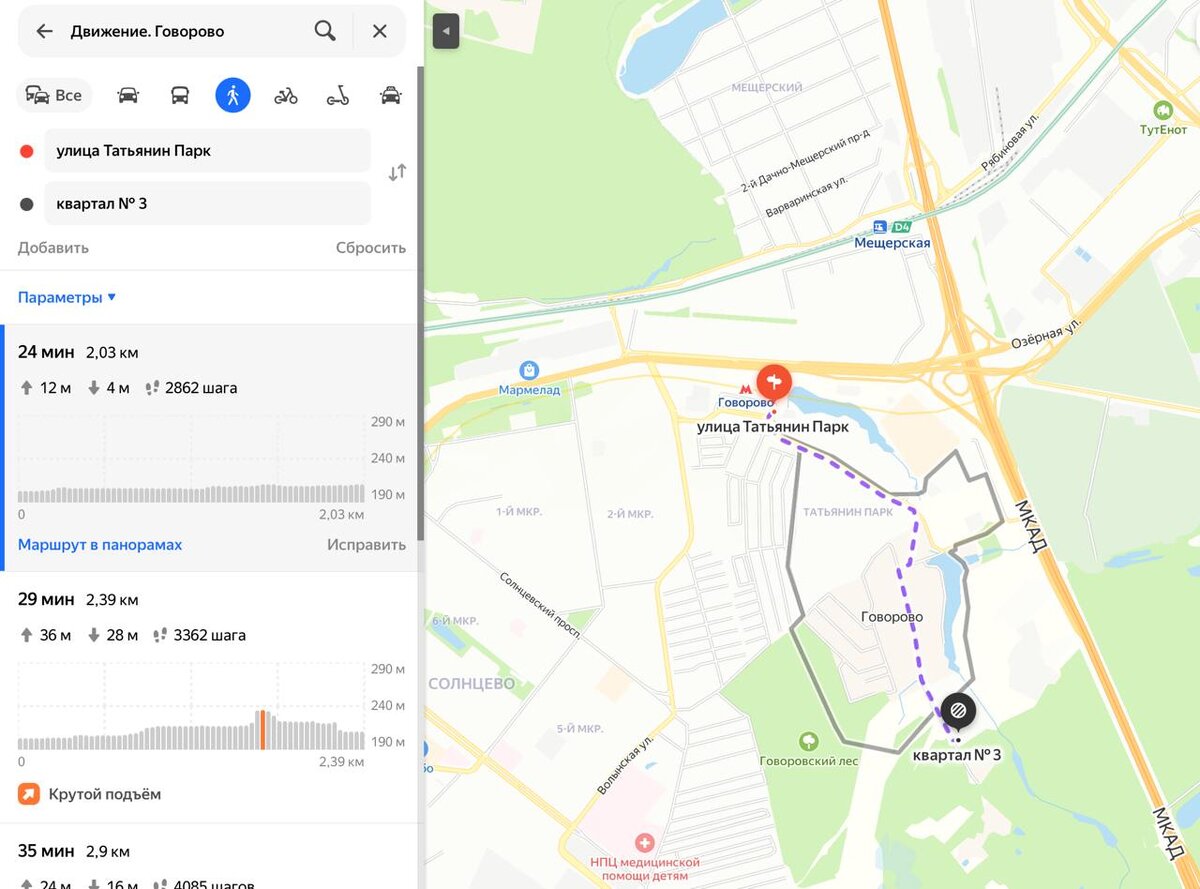Select the pedestrian walking mode
The width and height of the screenshot is (1200, 889).
[233, 95]
